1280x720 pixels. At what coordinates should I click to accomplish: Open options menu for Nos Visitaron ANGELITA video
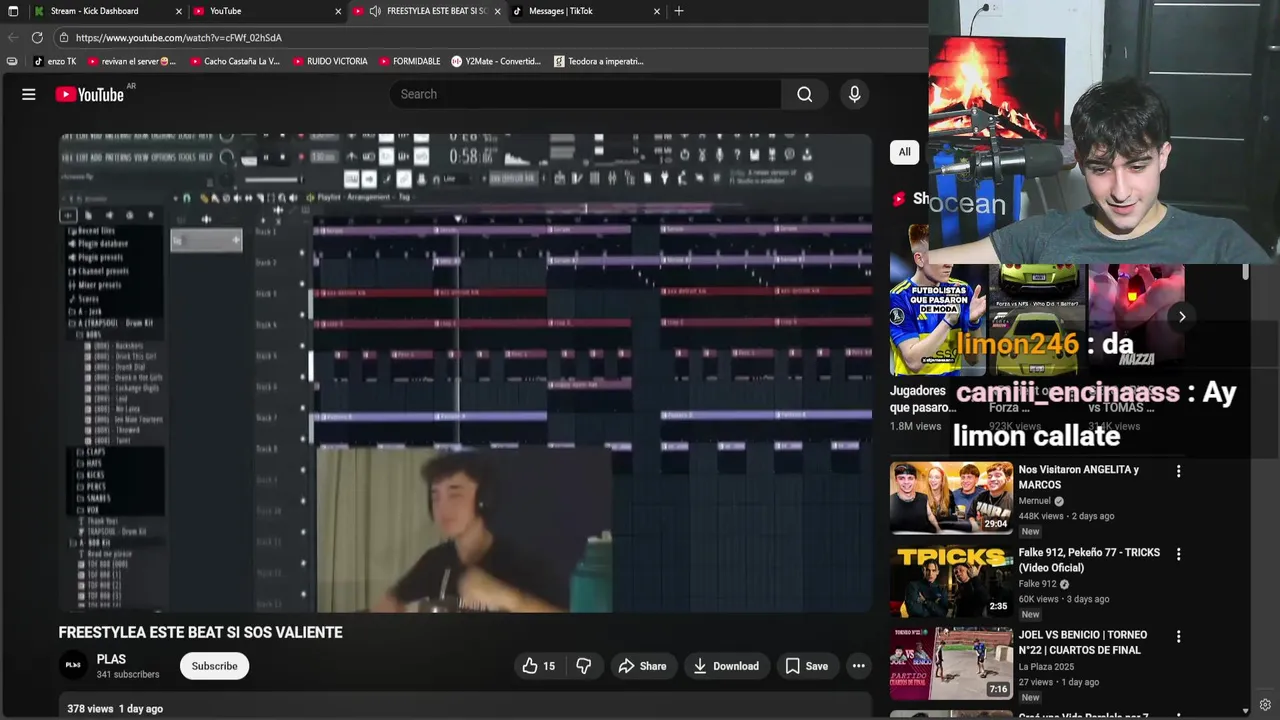(x=1178, y=471)
